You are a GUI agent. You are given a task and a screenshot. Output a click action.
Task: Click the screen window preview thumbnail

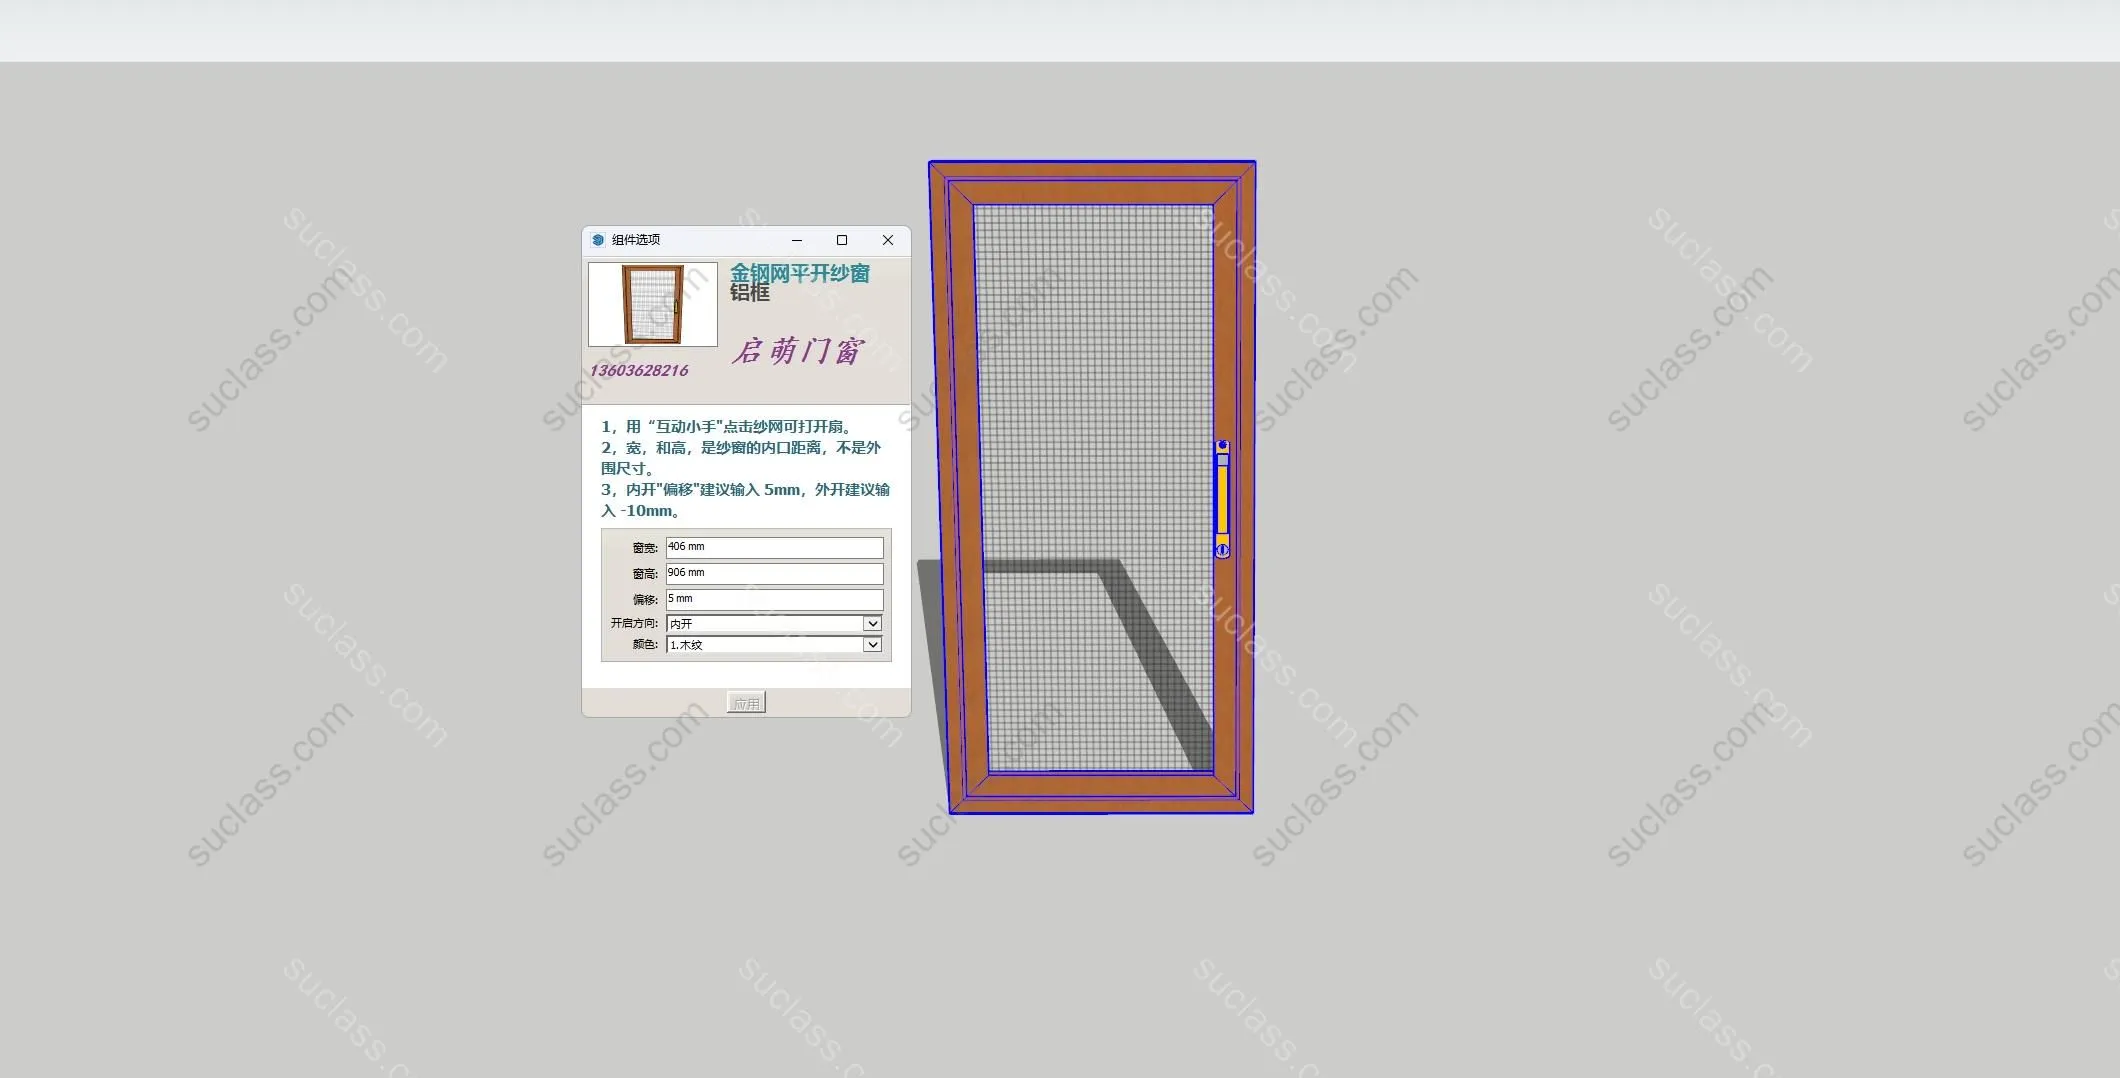pos(653,304)
